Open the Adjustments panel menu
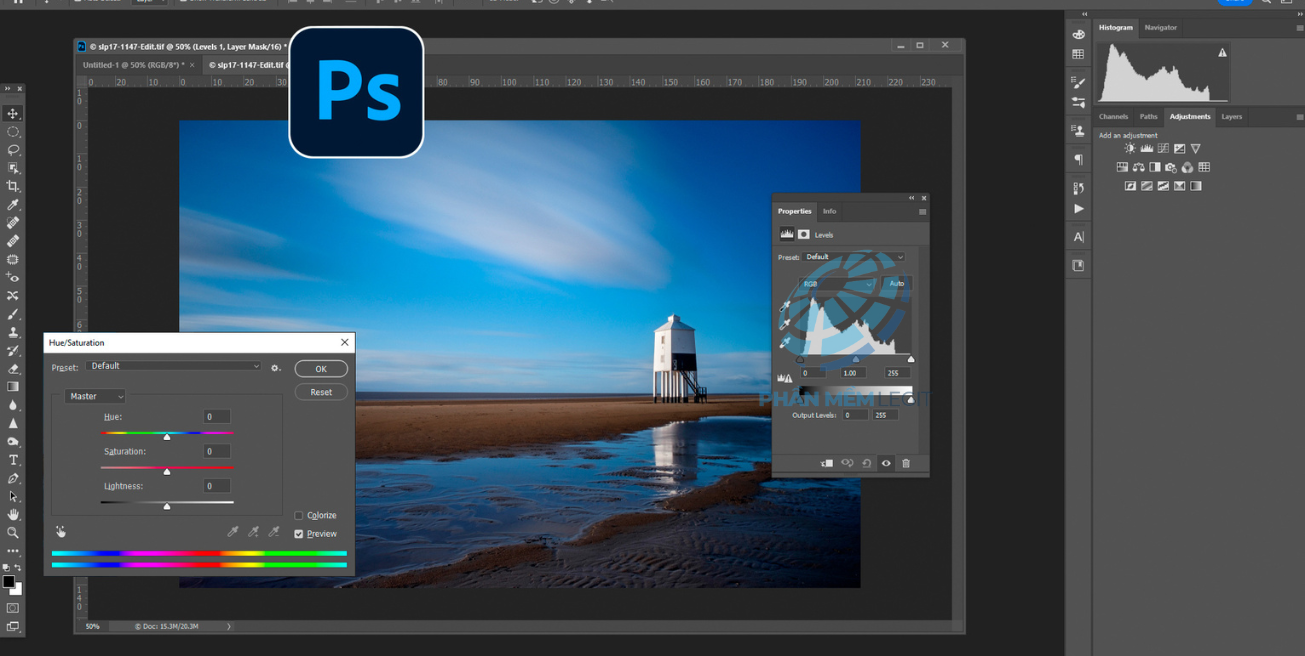Viewport: 1305px width, 656px height. (x=1299, y=117)
